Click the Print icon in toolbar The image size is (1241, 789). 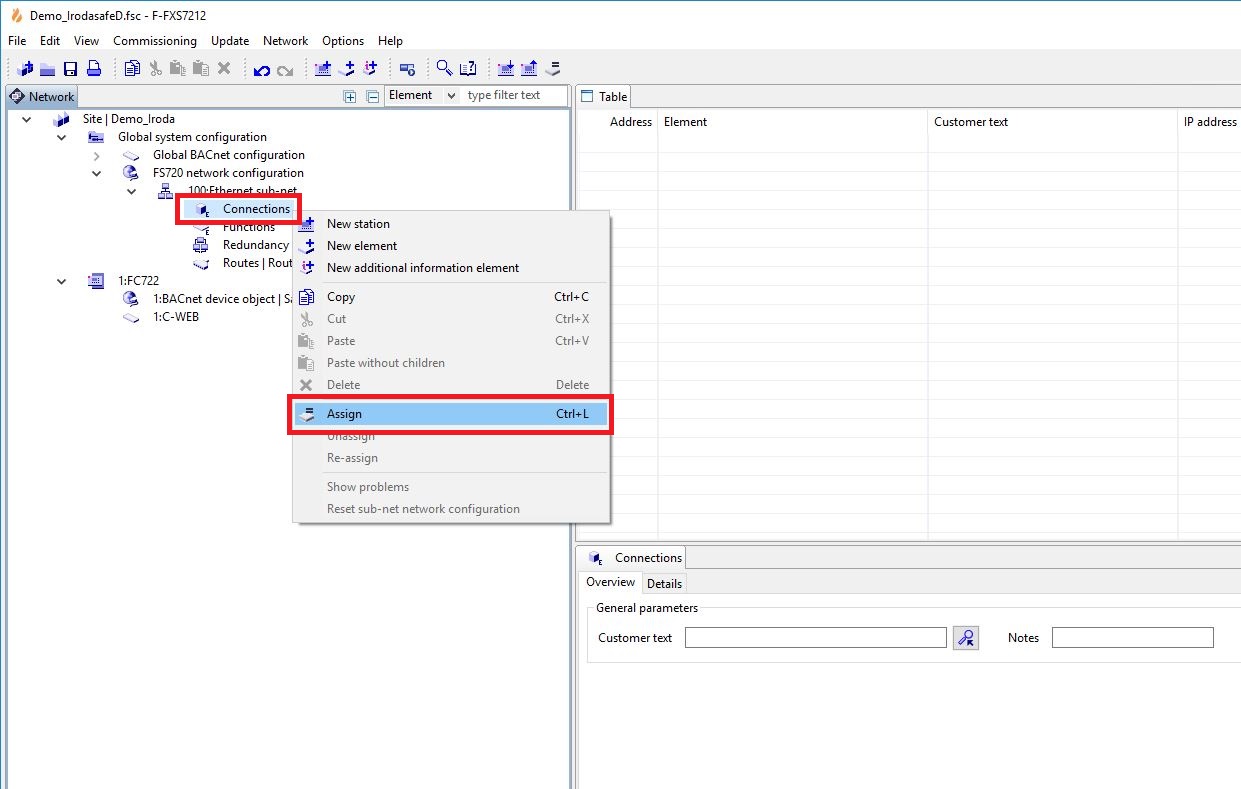pos(94,69)
